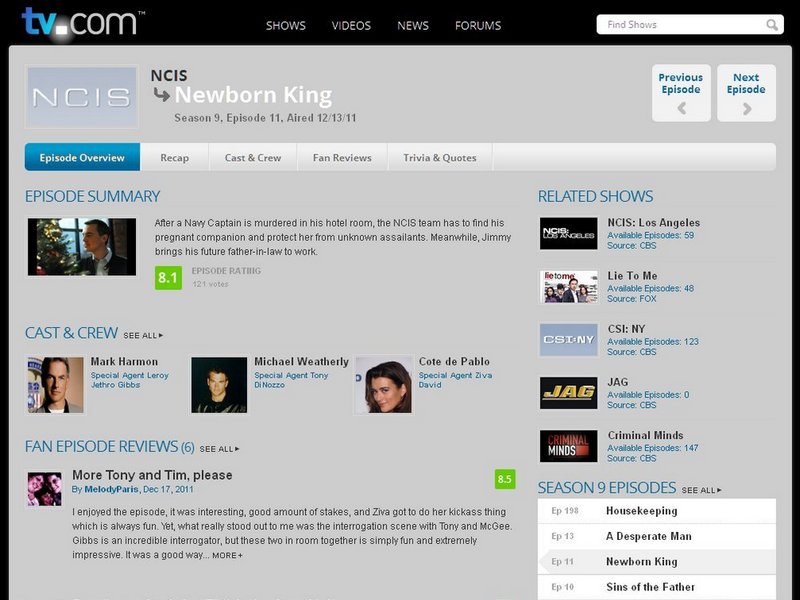Open FORUMS in the top navigation
The height and width of the screenshot is (600, 800).
coord(478,26)
